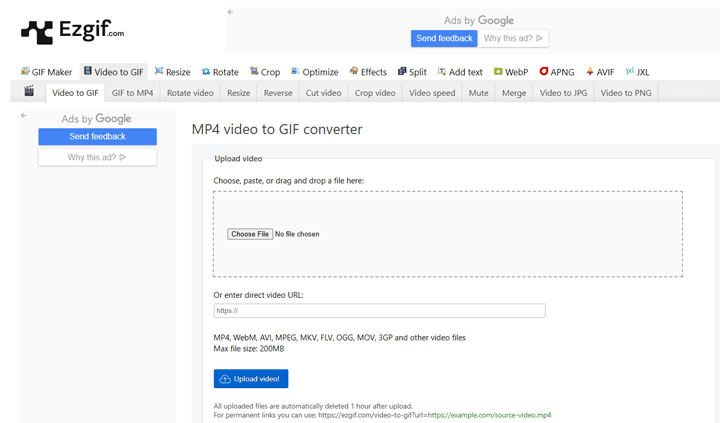This screenshot has height=423, width=720.
Task: Switch to Video to JPG tab
Action: pyautogui.click(x=563, y=93)
